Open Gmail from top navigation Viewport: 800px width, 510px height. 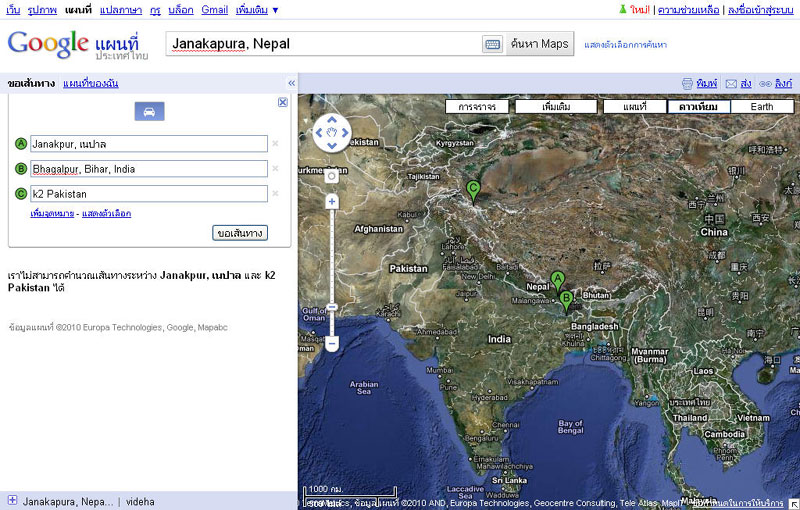point(214,10)
